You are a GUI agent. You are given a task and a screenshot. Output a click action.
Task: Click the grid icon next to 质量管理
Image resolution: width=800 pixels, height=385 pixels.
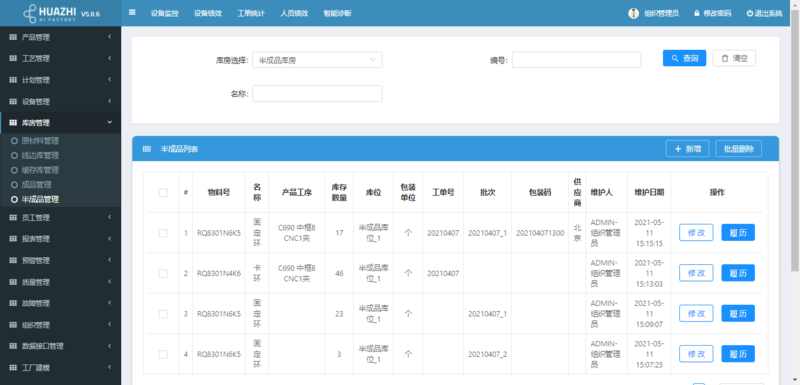click(x=13, y=282)
